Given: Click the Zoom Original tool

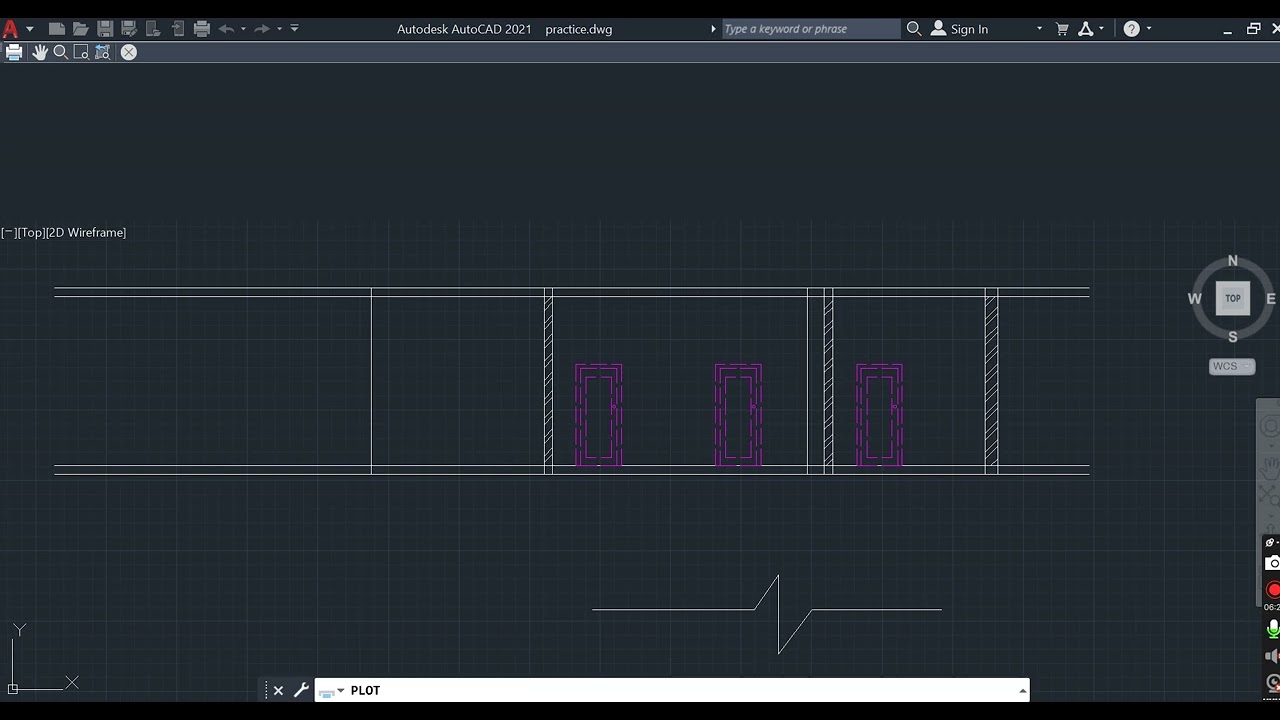Looking at the screenshot, I should point(102,52).
